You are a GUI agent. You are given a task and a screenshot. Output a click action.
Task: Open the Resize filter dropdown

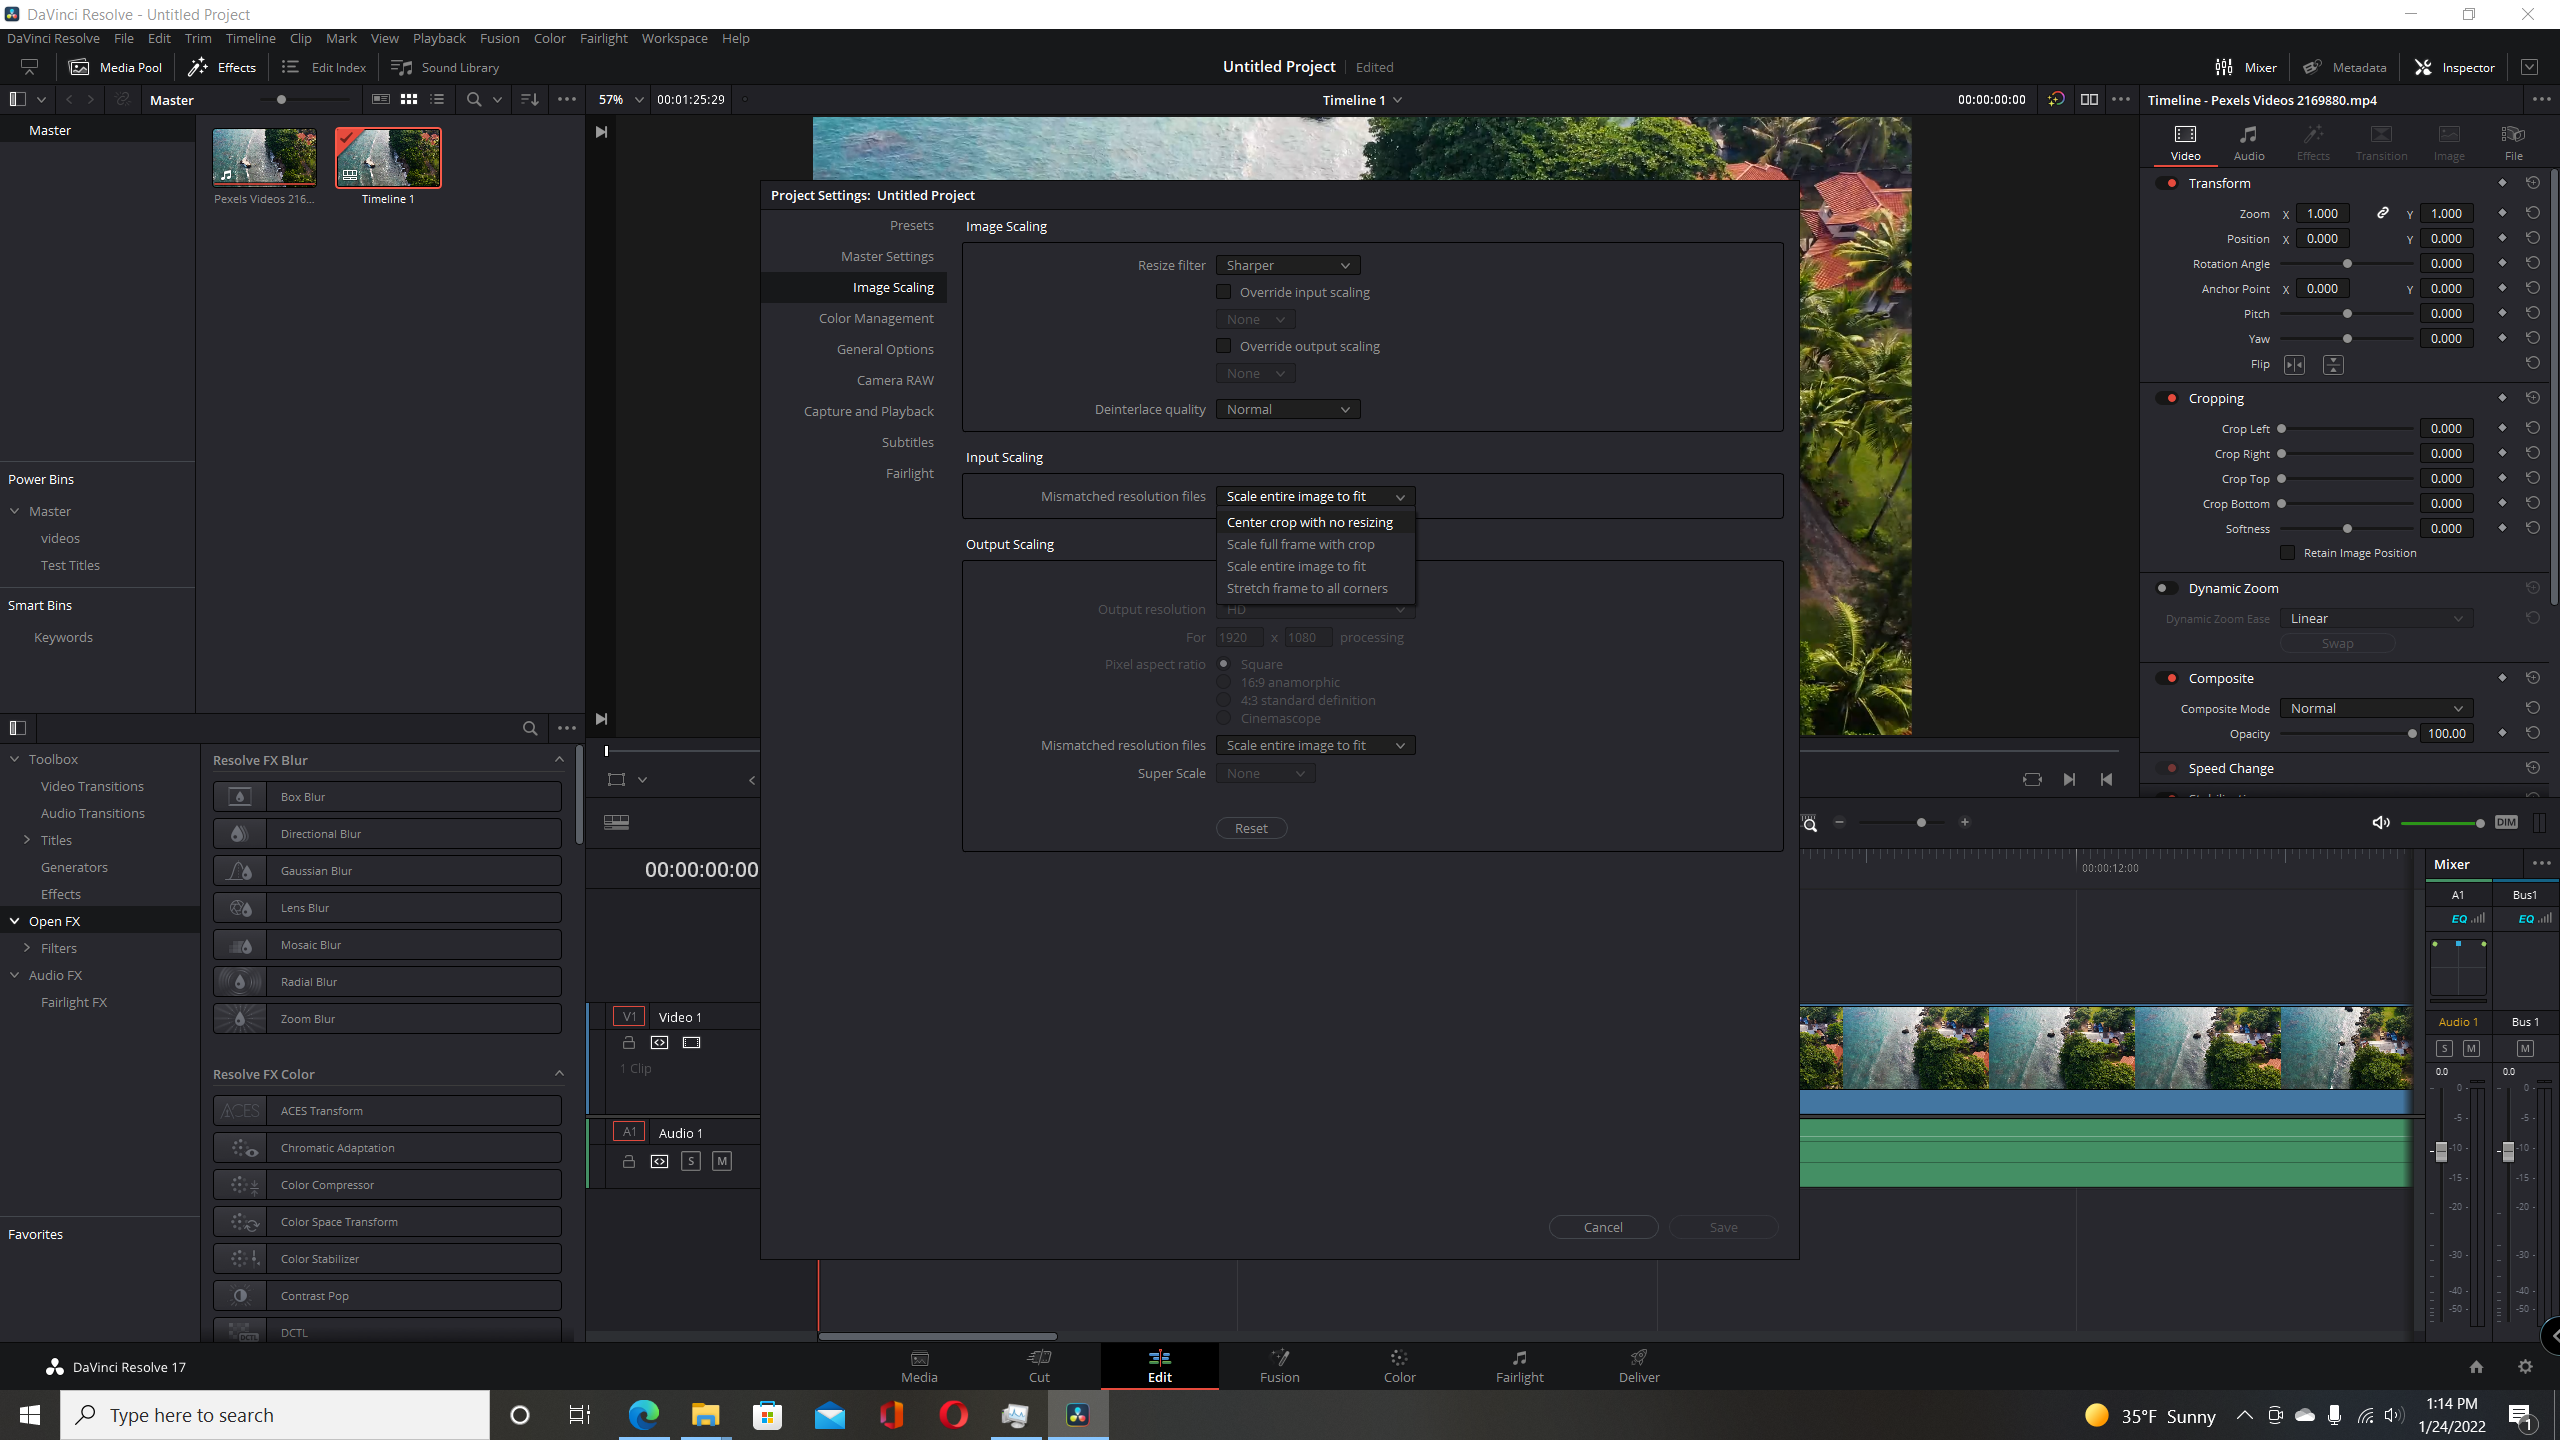(x=1288, y=265)
